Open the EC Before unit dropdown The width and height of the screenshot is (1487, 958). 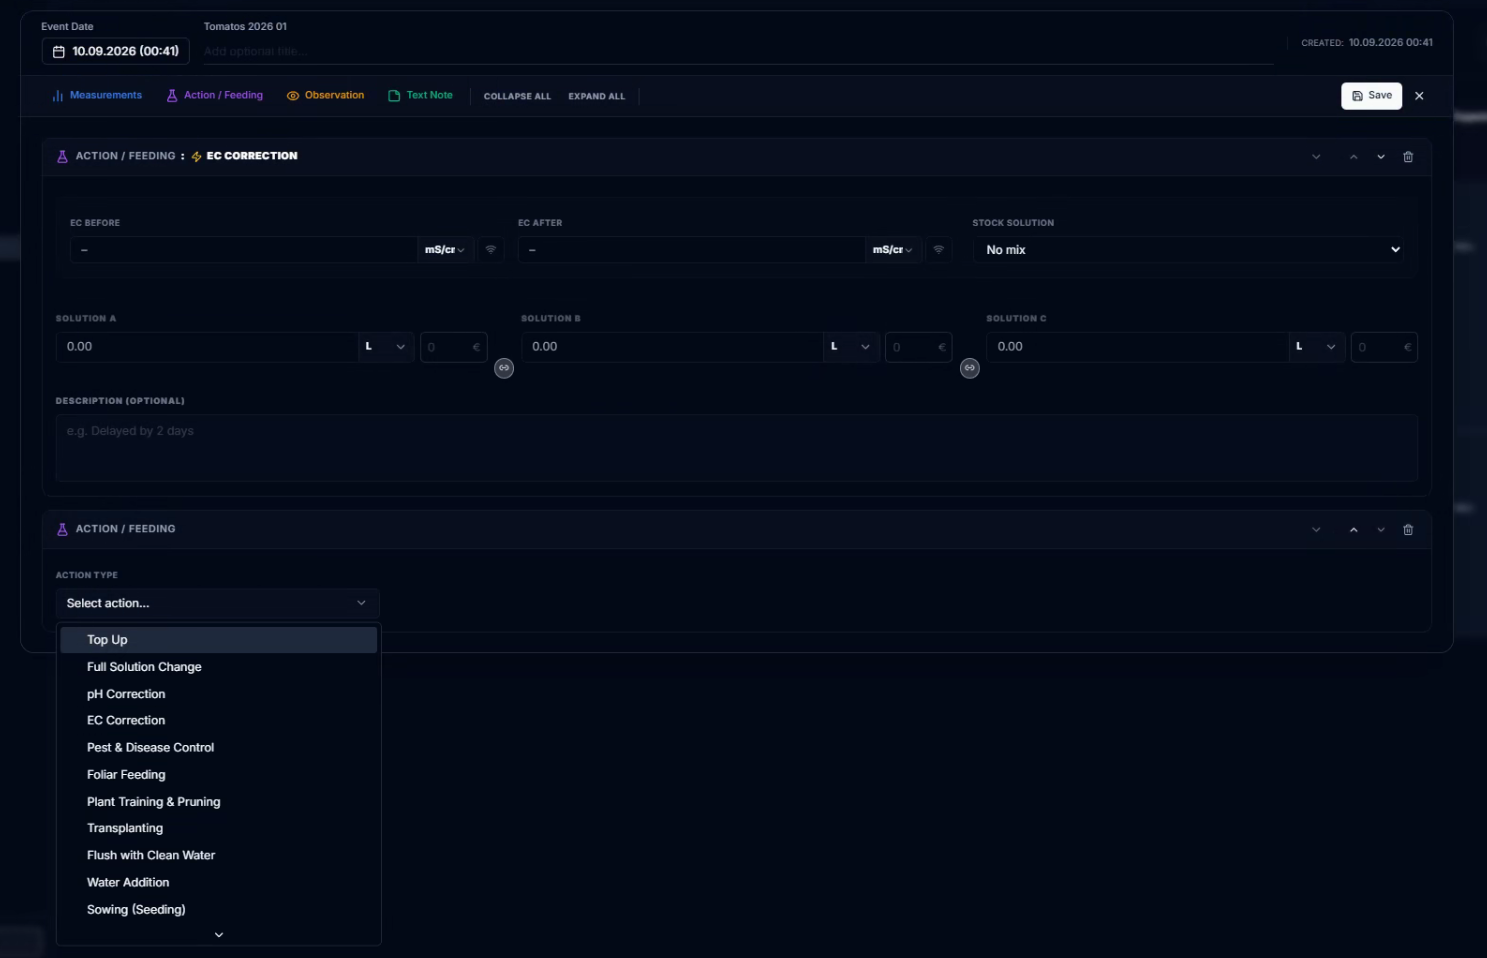445,250
